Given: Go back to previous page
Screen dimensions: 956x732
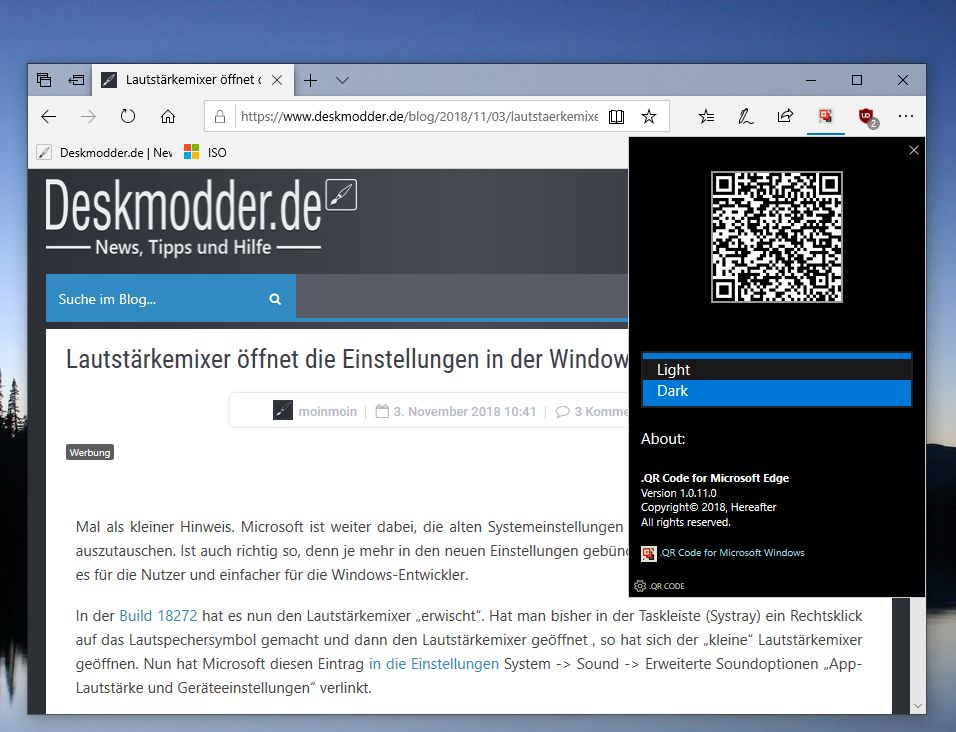Looking at the screenshot, I should [x=48, y=116].
